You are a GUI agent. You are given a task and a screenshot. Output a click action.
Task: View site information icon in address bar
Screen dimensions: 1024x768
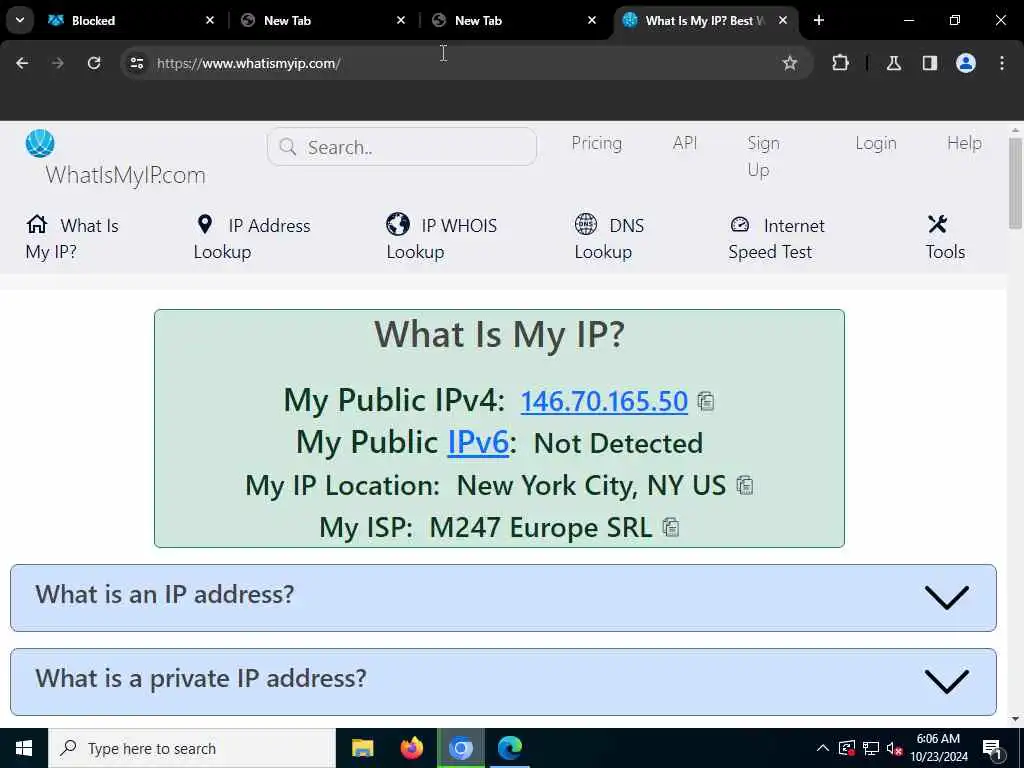pyautogui.click(x=136, y=63)
